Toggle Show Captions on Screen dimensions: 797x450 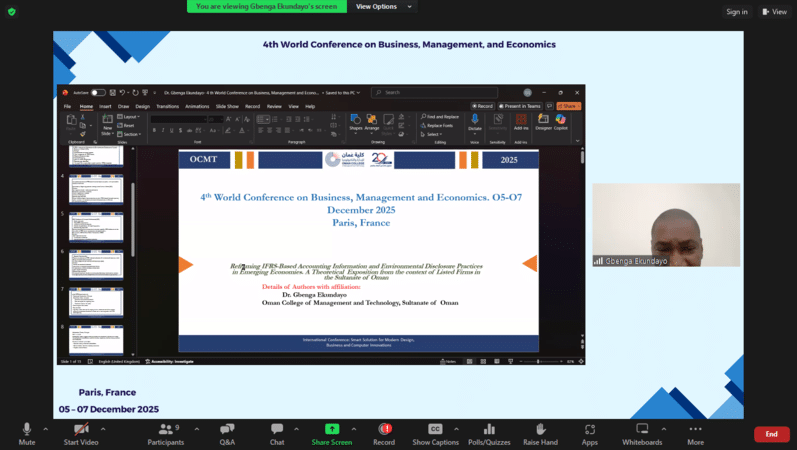(x=435, y=429)
